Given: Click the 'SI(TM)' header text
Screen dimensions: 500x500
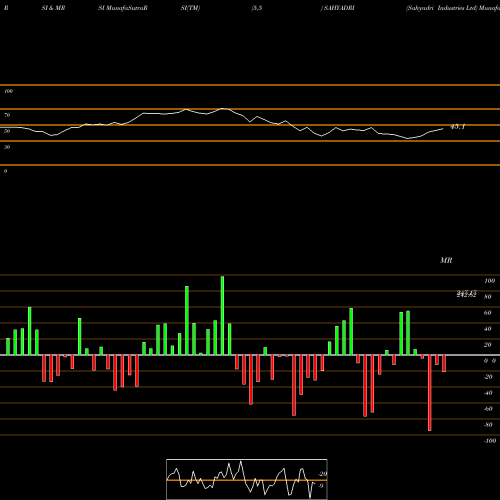Looking at the screenshot, I should click(190, 8).
